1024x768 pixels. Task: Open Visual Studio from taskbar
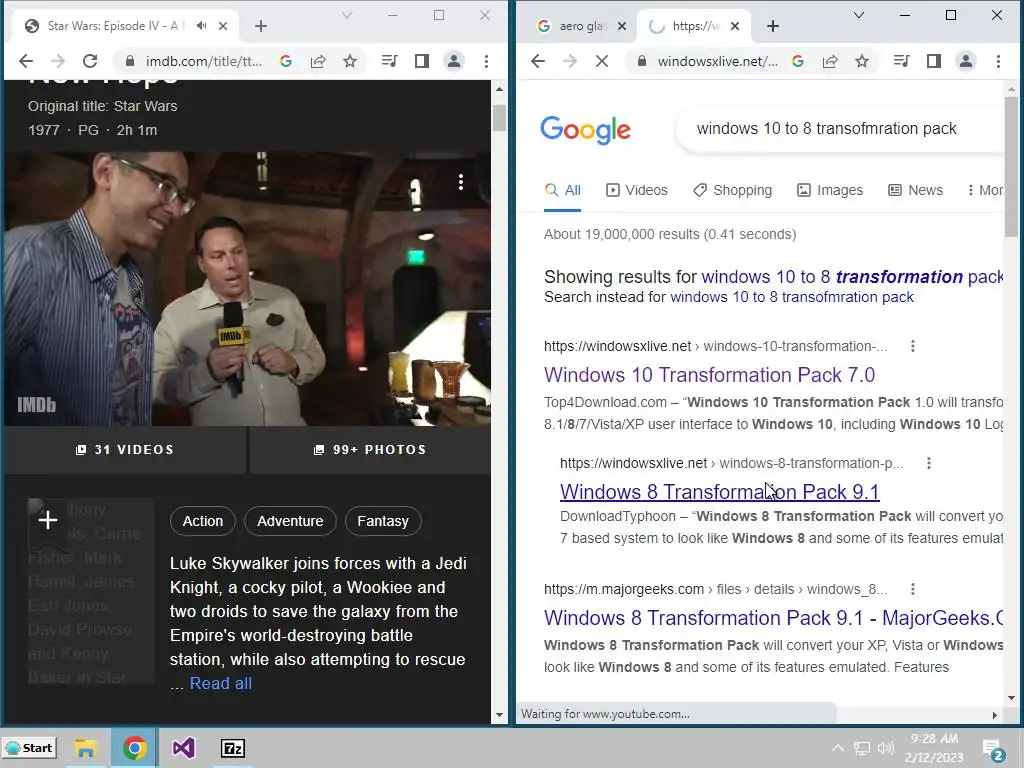click(x=184, y=748)
